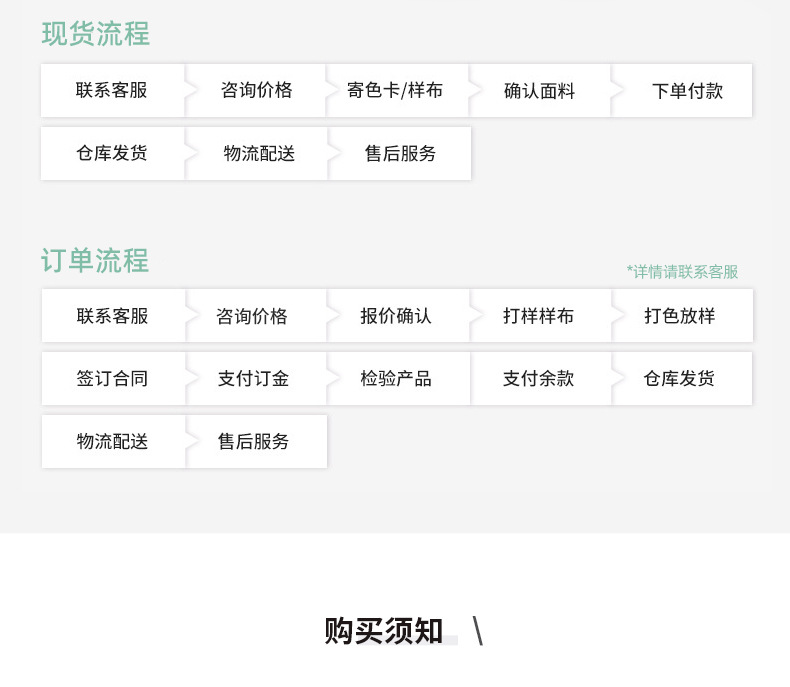Open the *详情请联系客服 note

(x=682, y=272)
